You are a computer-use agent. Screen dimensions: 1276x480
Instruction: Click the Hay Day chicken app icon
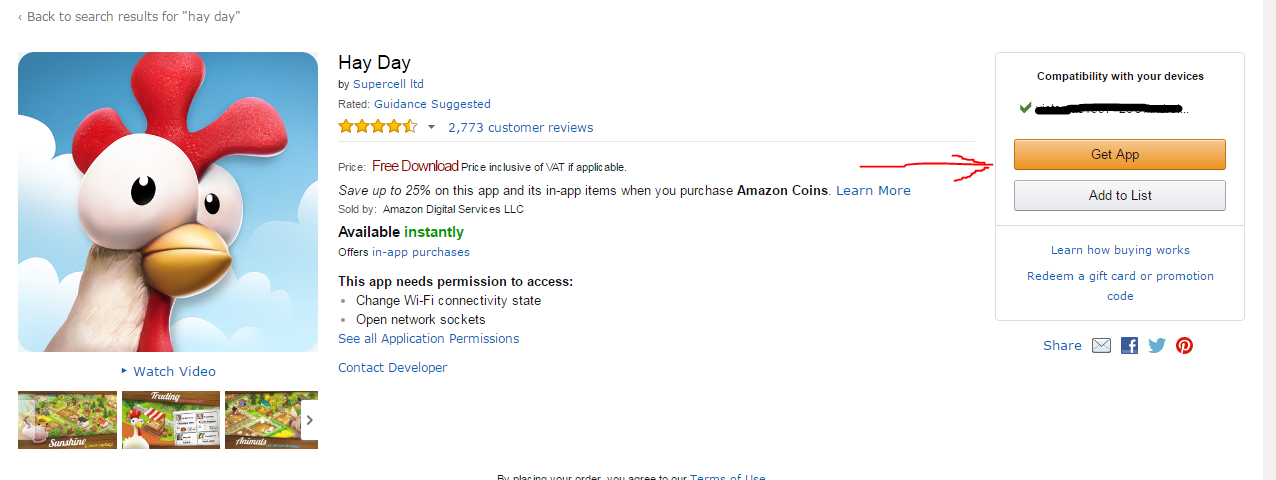point(168,202)
